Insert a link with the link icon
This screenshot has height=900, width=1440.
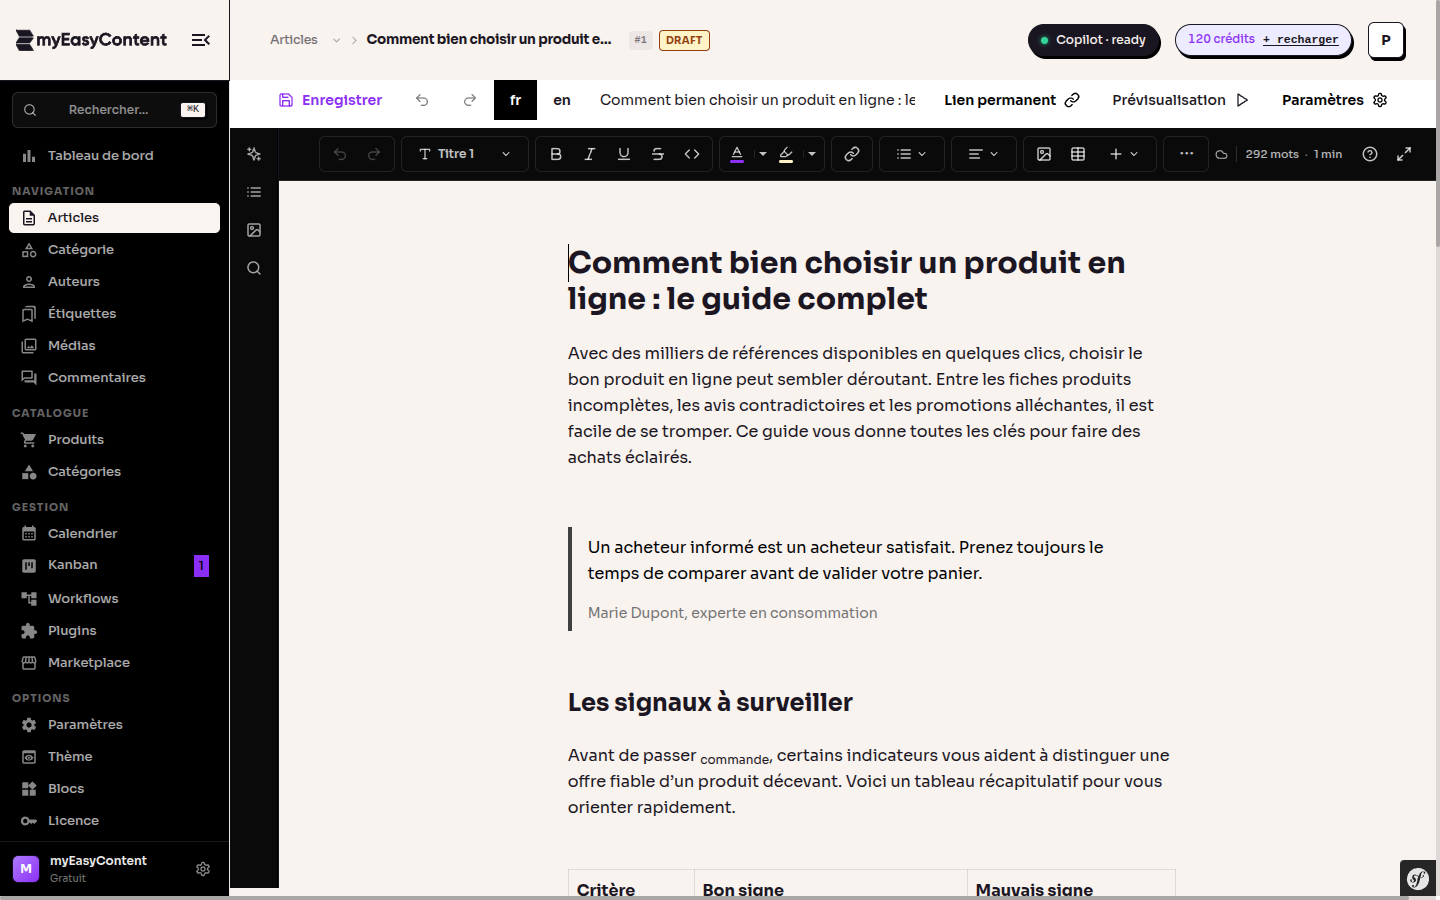(852, 154)
